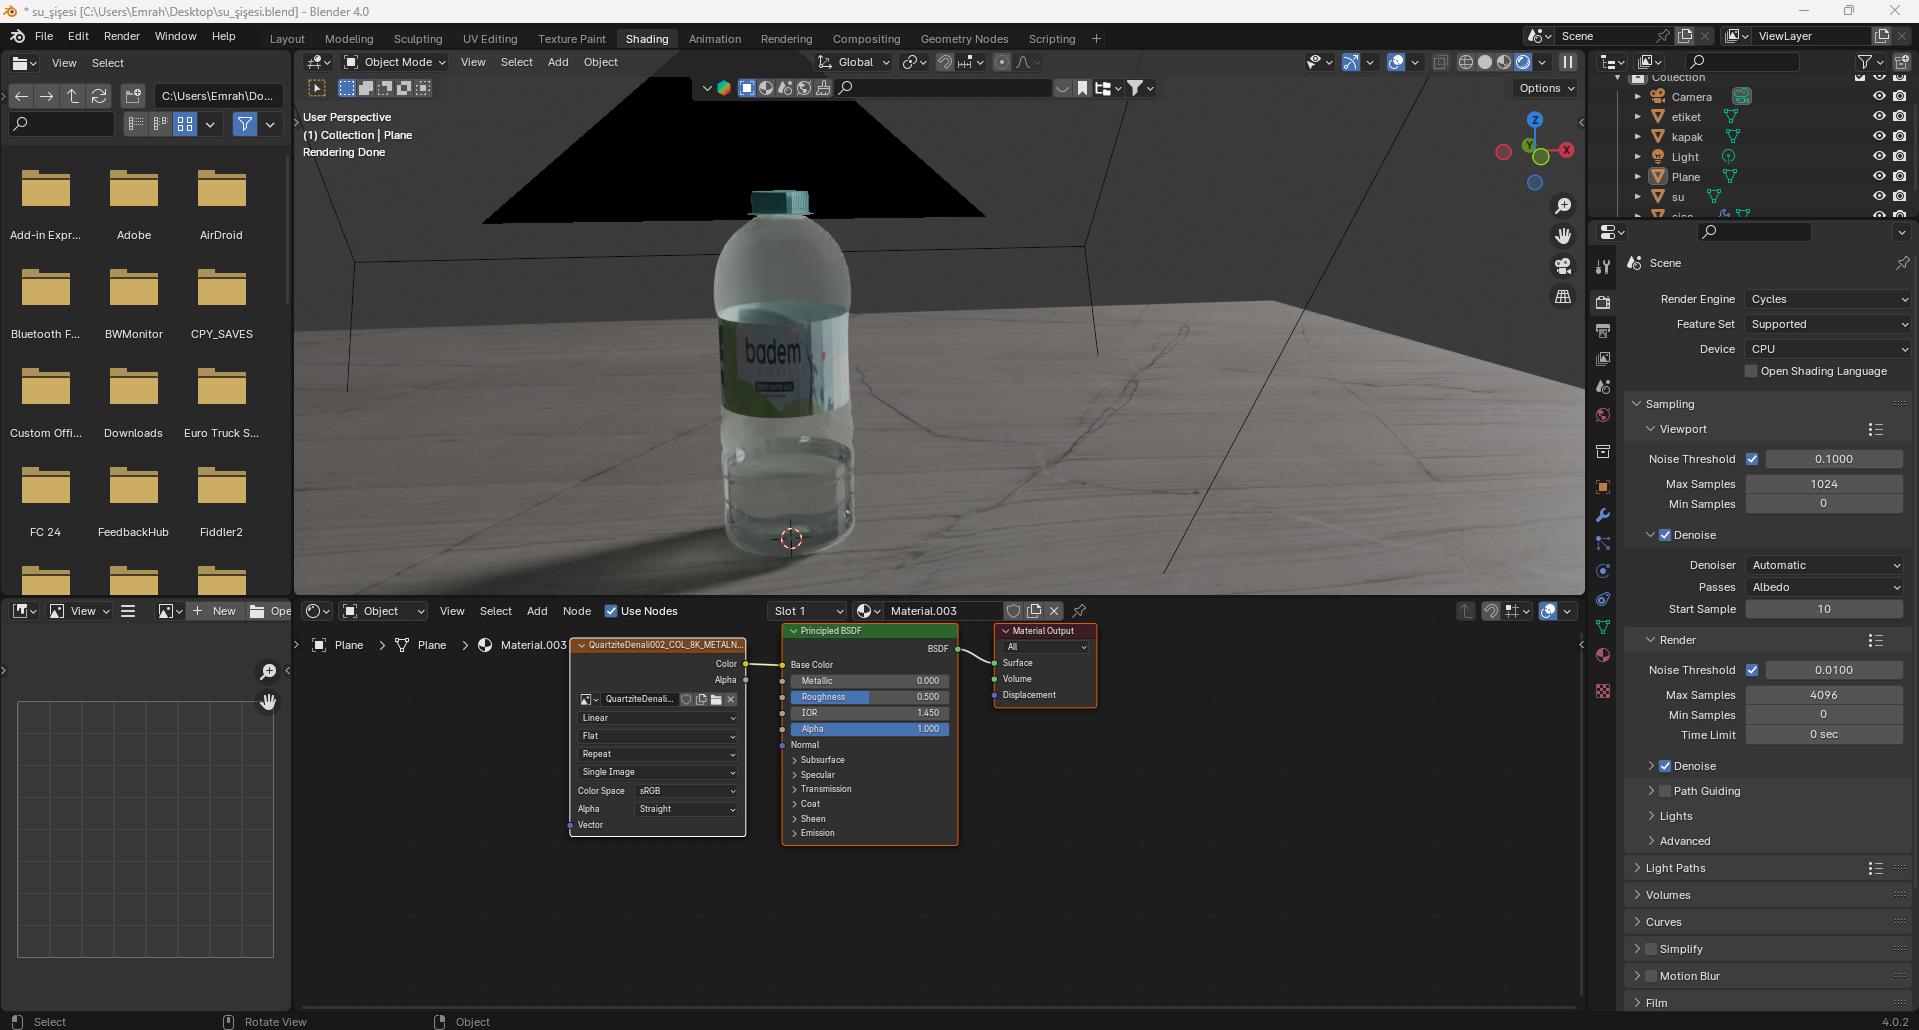The image size is (1919, 1030).
Task: Switch to Compositing workspace tab
Action: click(866, 39)
